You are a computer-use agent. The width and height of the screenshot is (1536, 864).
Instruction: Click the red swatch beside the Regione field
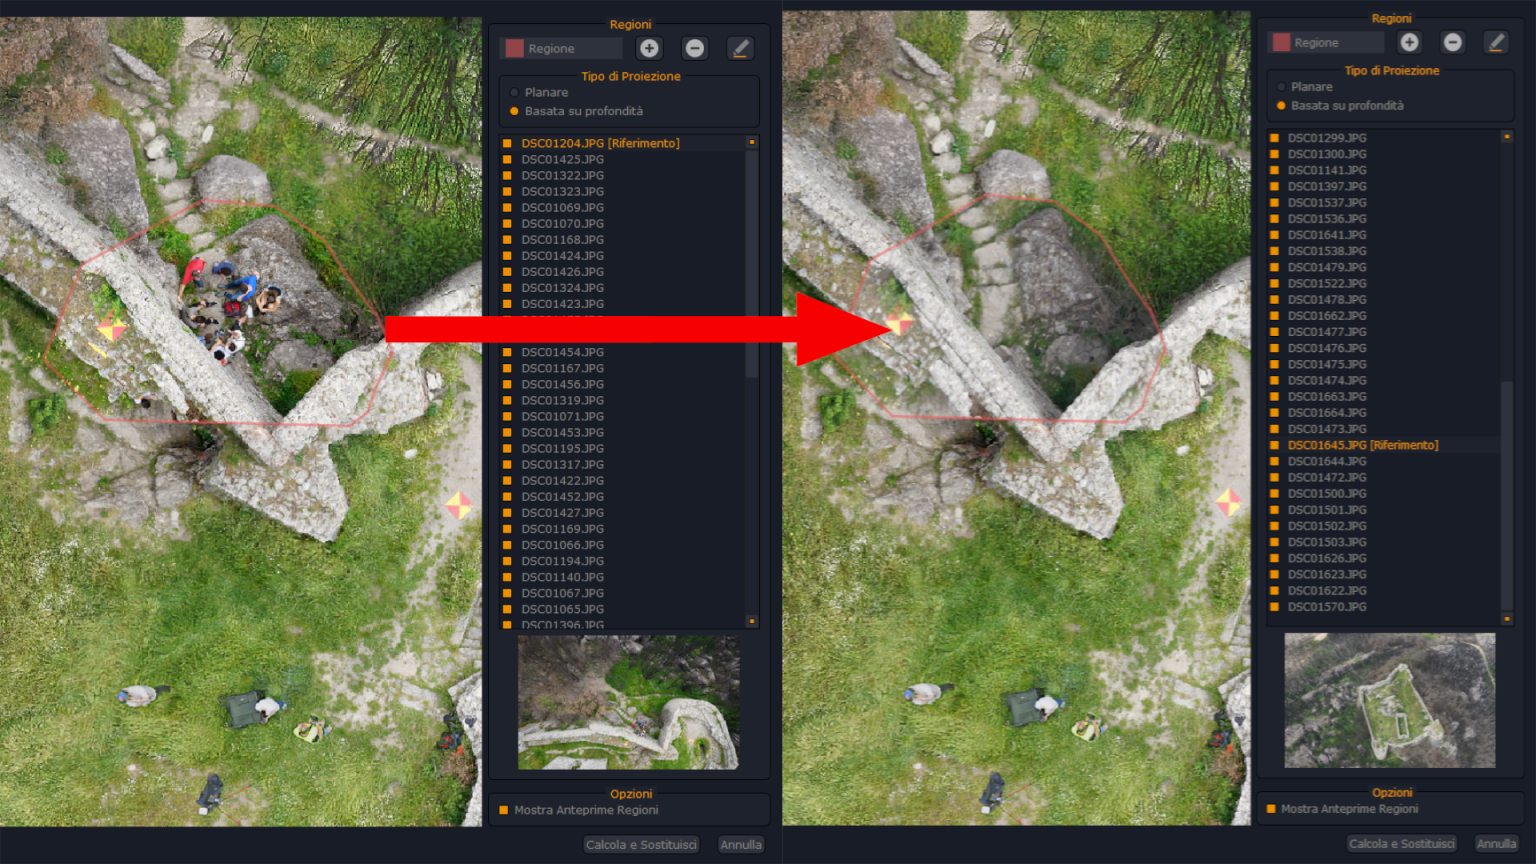tap(513, 47)
